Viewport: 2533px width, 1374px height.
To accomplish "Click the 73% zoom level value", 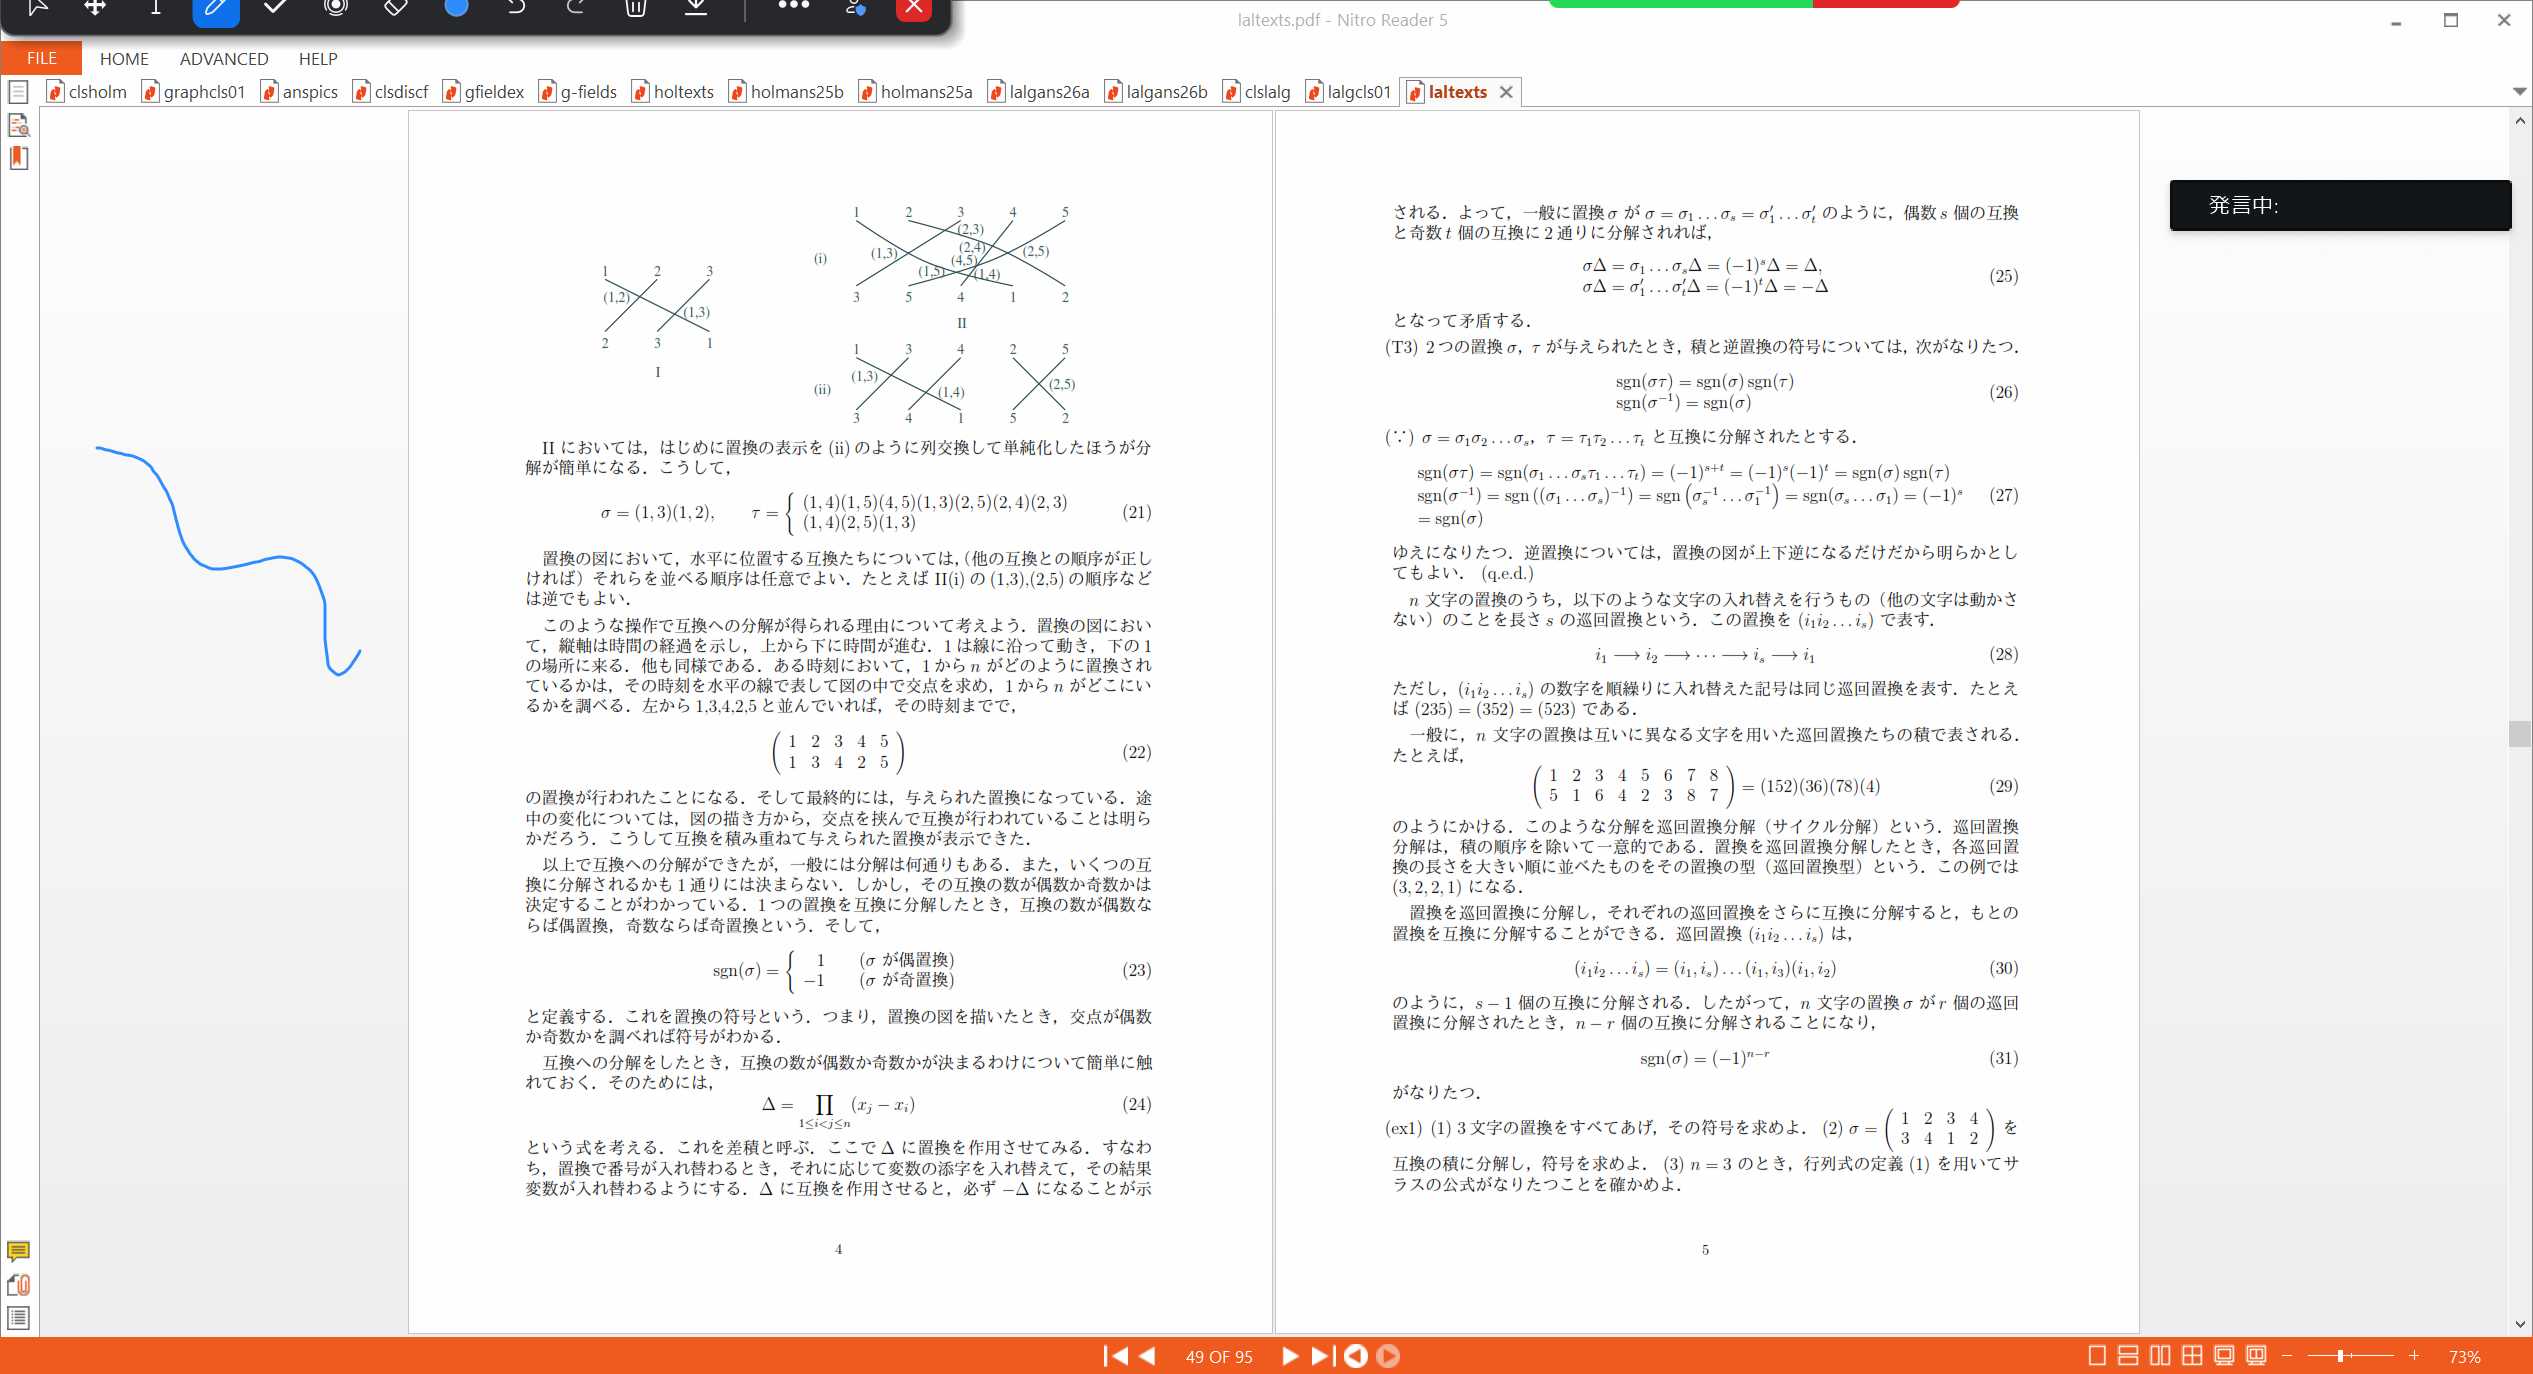I will tap(2464, 1357).
